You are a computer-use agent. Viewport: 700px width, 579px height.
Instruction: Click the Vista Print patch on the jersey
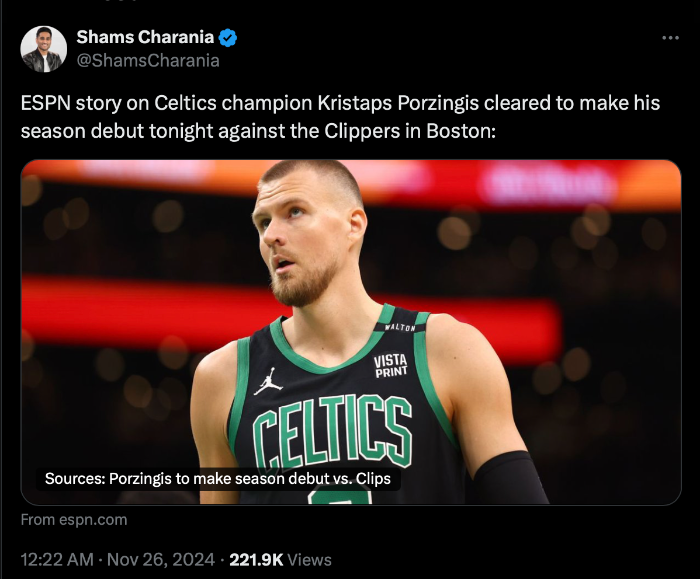click(x=390, y=365)
